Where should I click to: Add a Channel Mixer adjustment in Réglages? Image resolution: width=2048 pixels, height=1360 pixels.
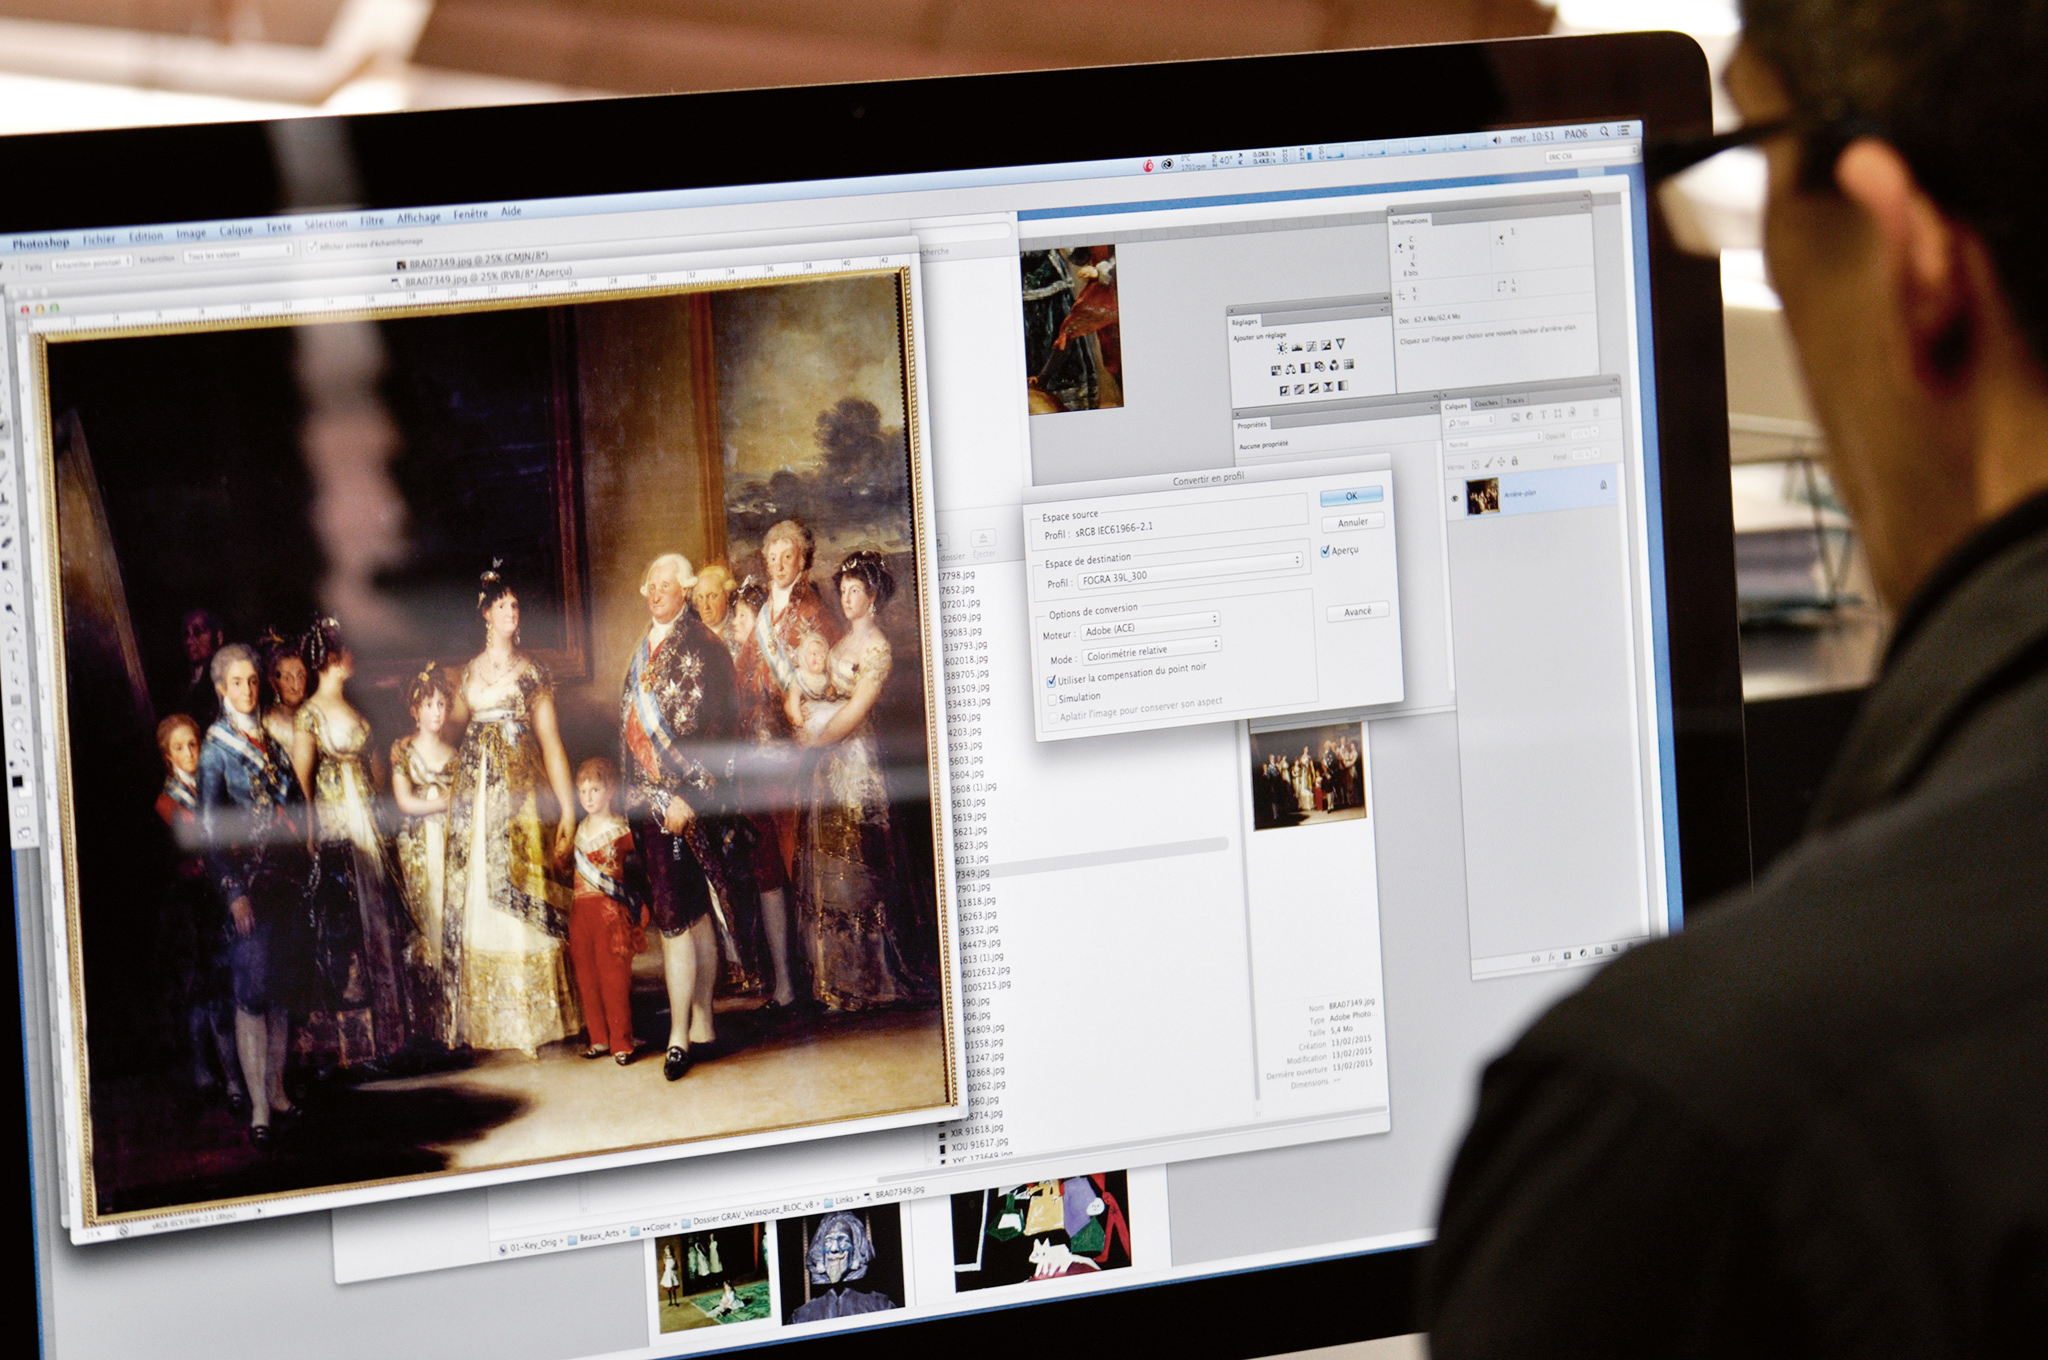1334,365
